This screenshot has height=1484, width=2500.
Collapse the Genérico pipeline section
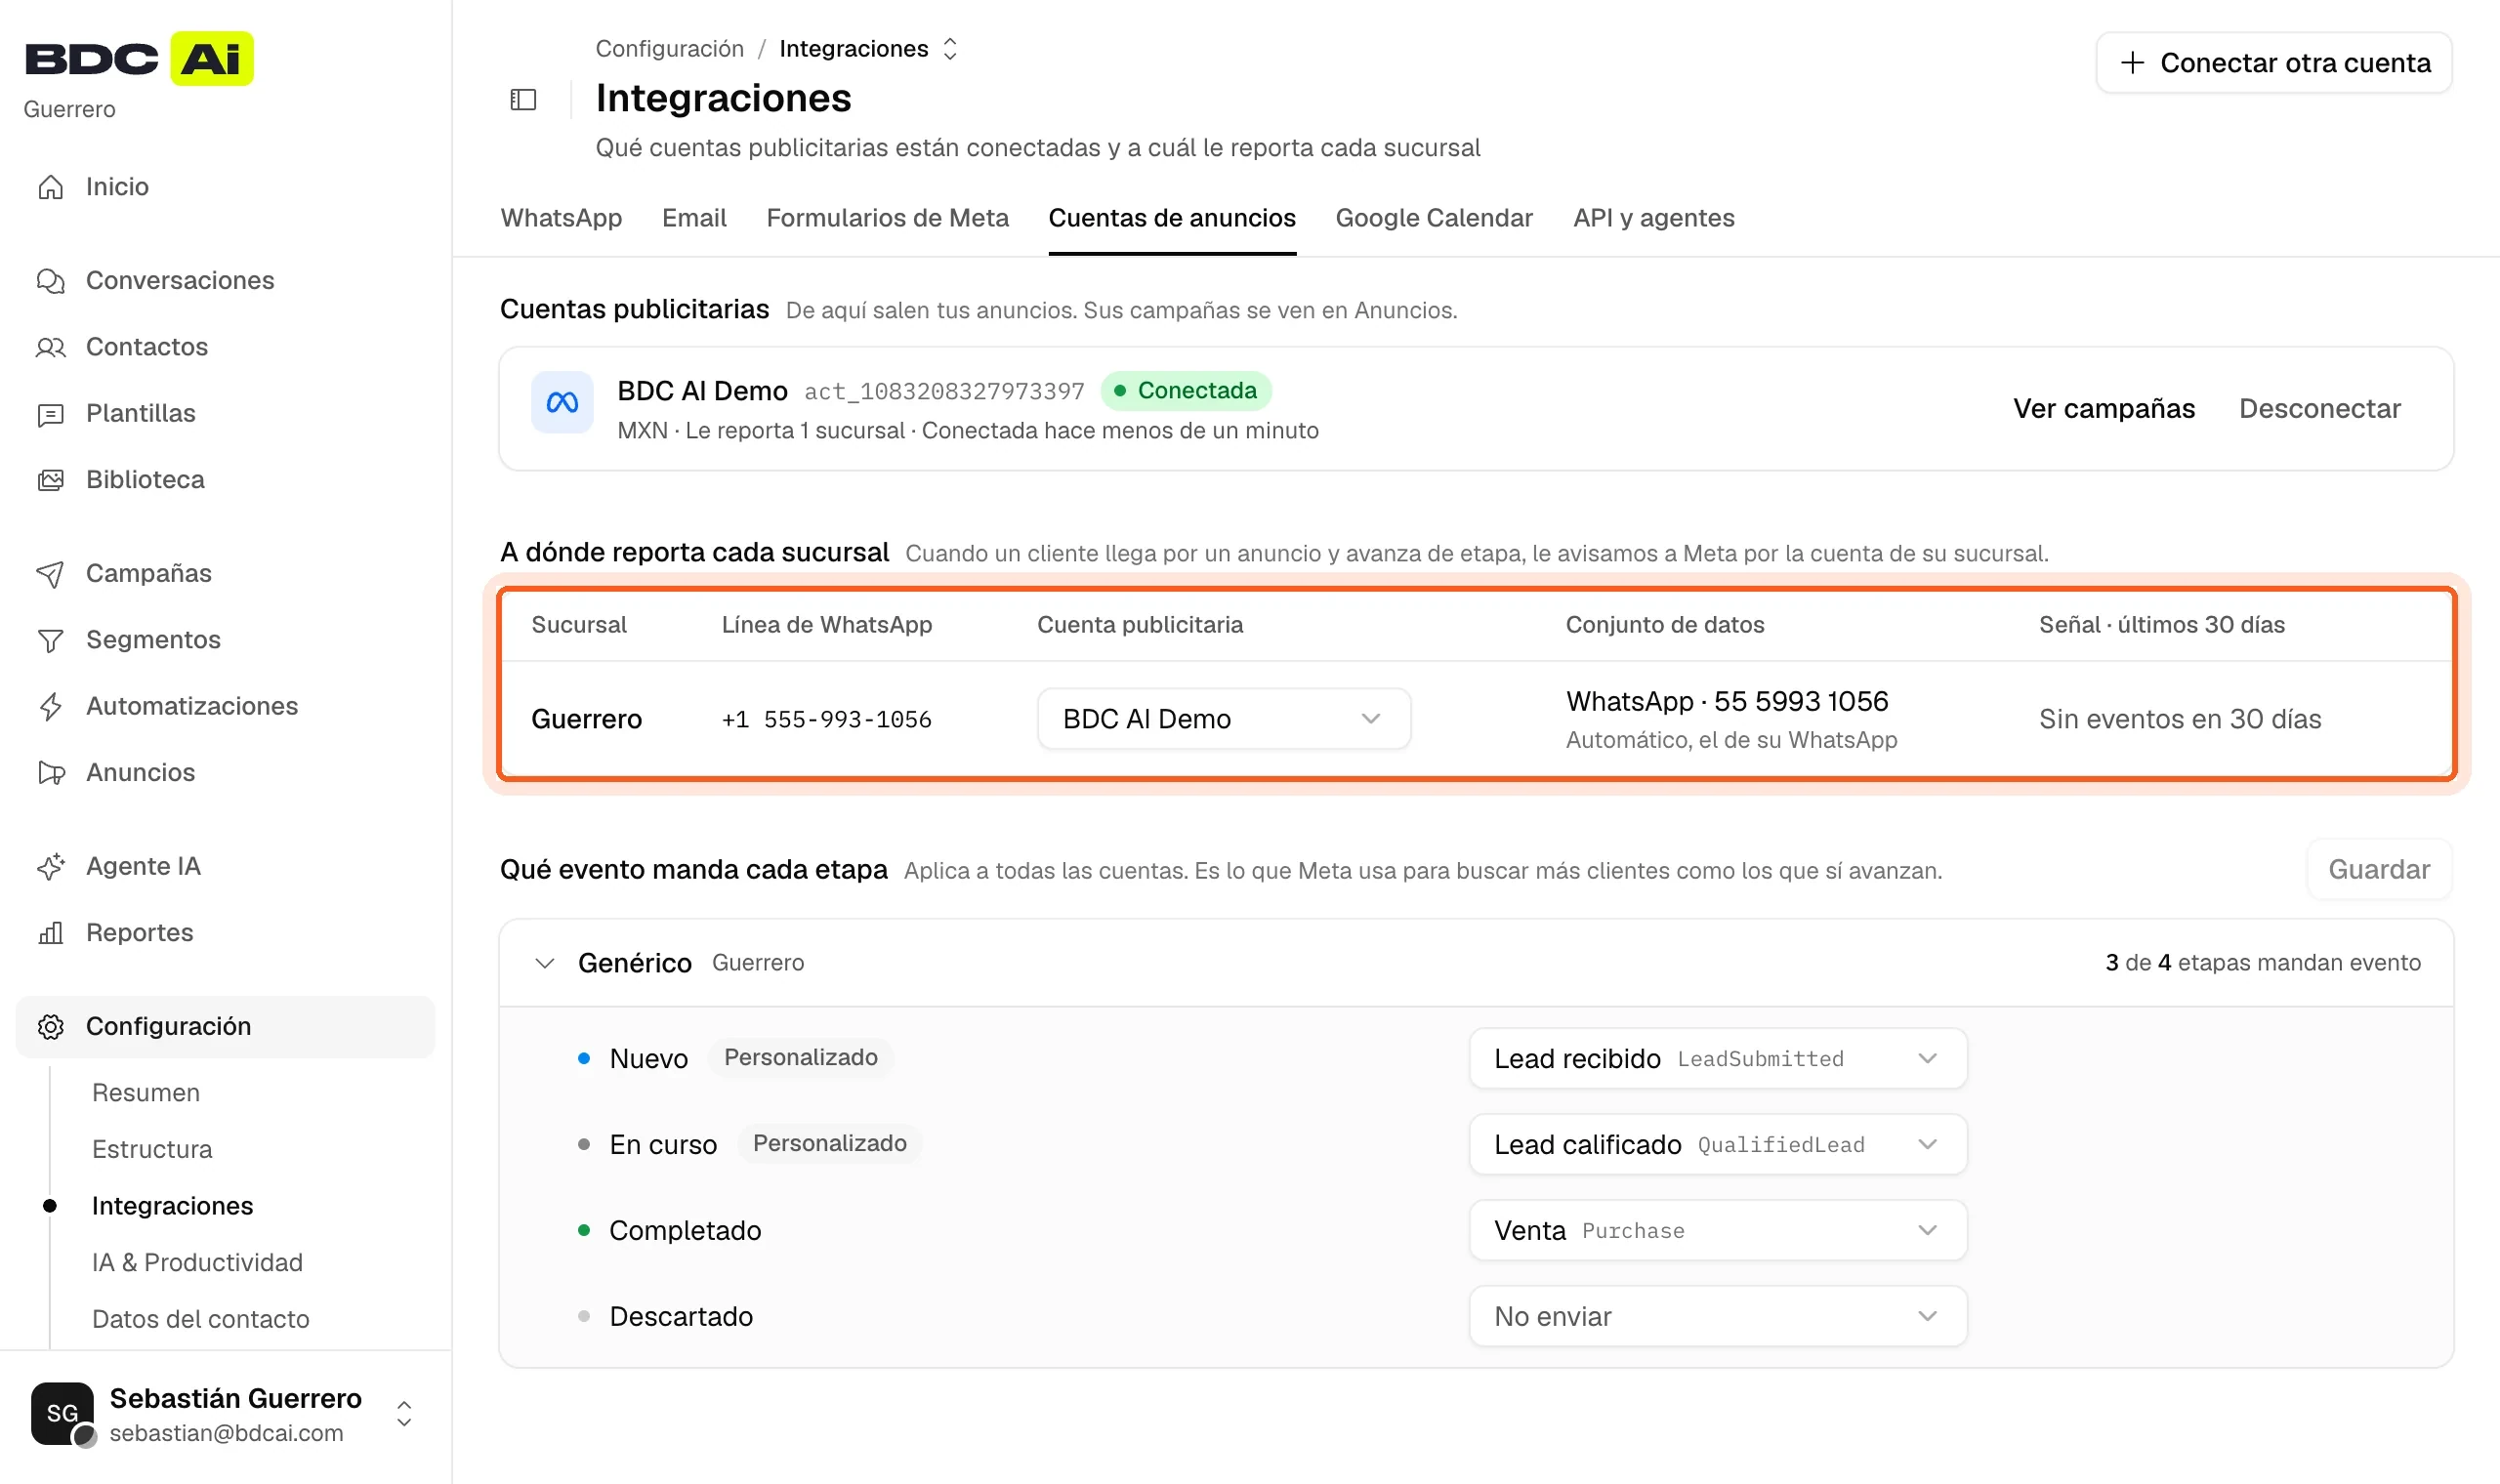click(544, 963)
